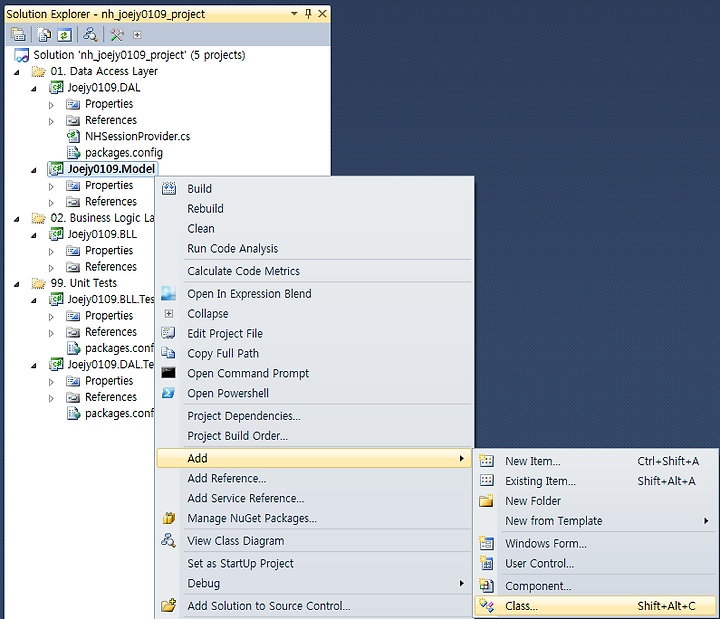Screen dimensions: 720x619
Task: Expand References under Joejy0109.BLL
Action: [51, 268]
